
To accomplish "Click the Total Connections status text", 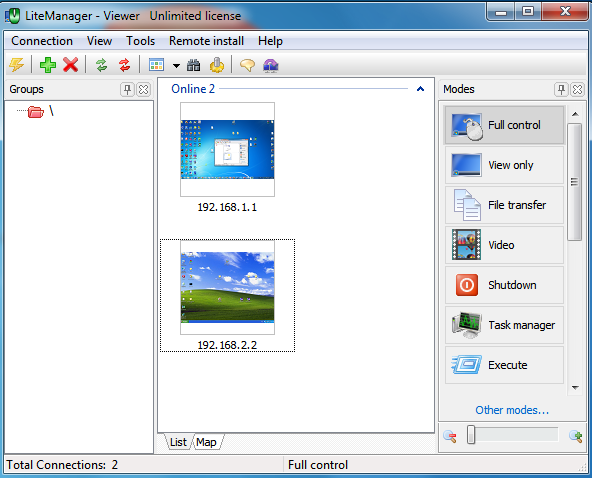I will coord(62,465).
